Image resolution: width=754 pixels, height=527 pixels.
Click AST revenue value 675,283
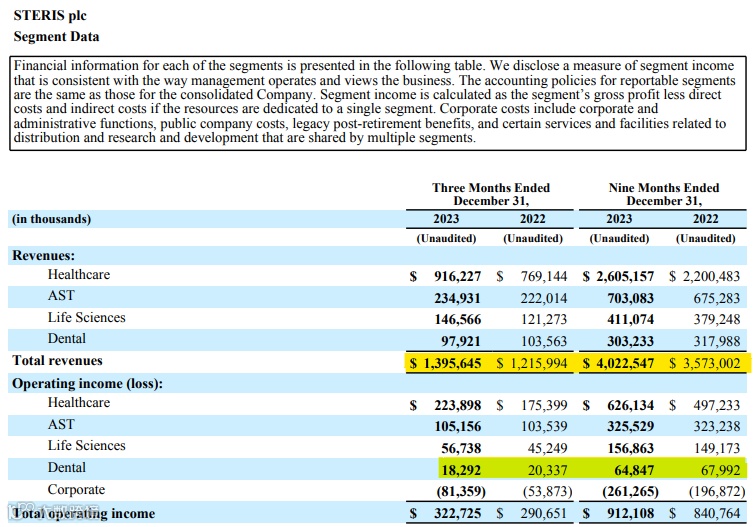click(716, 298)
